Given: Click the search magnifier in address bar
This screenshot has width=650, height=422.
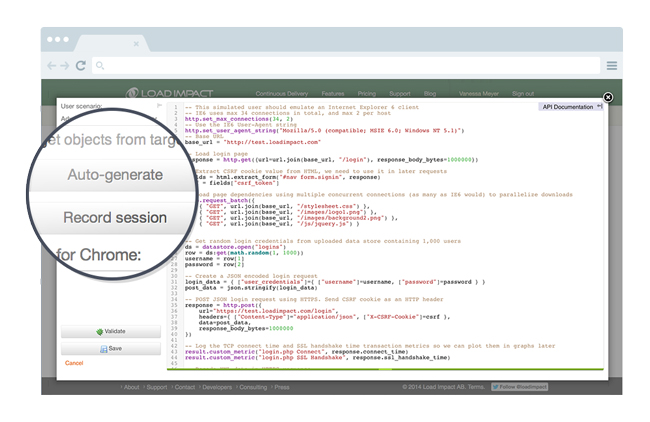Looking at the screenshot, I should [100, 65].
